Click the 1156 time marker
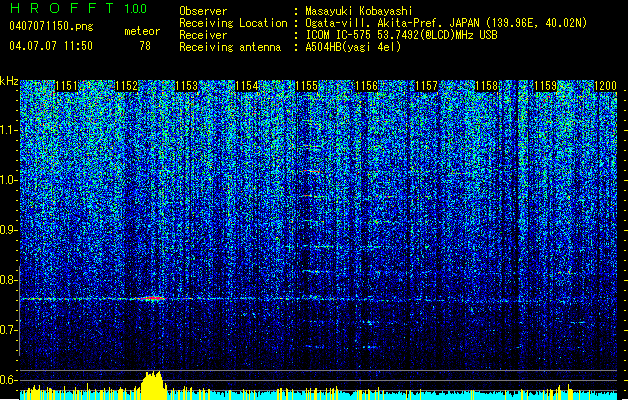 366,86
